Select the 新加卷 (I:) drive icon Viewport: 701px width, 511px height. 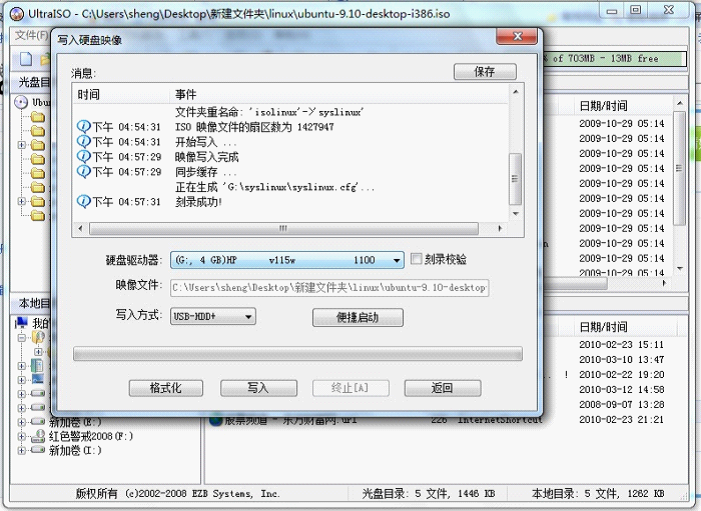(x=38, y=450)
